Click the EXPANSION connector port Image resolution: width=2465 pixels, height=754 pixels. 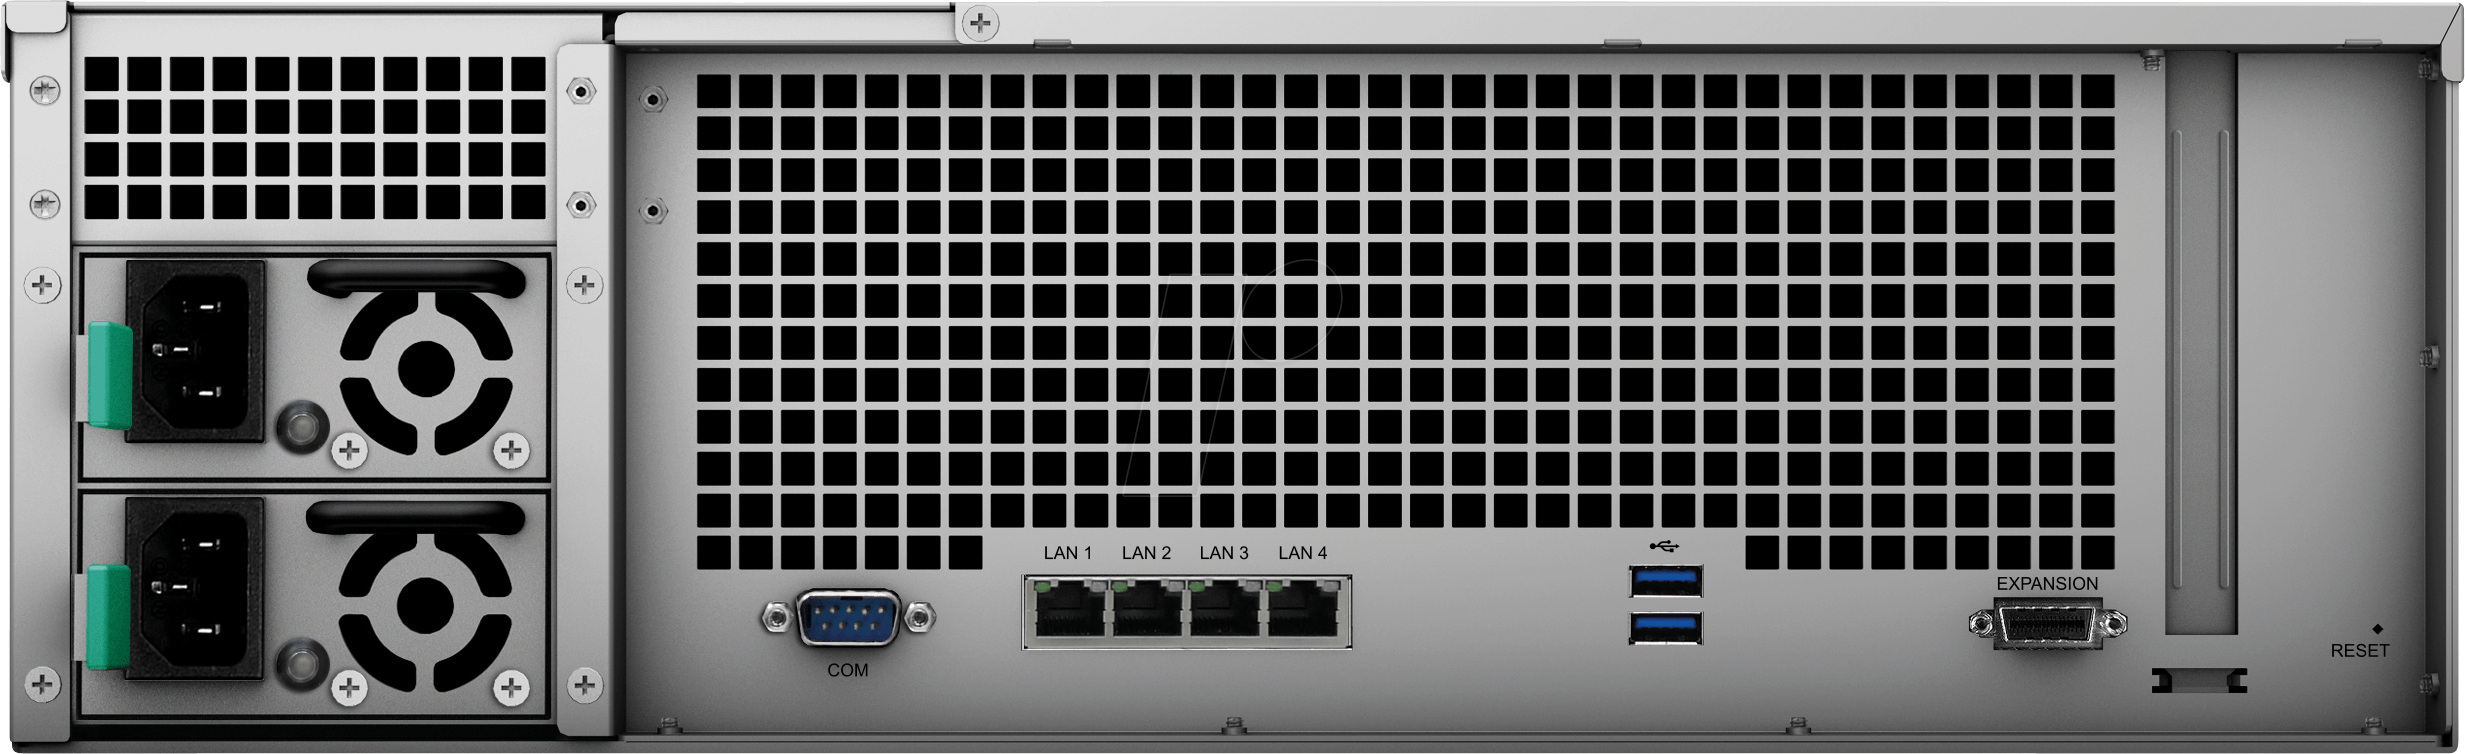[x=2047, y=624]
